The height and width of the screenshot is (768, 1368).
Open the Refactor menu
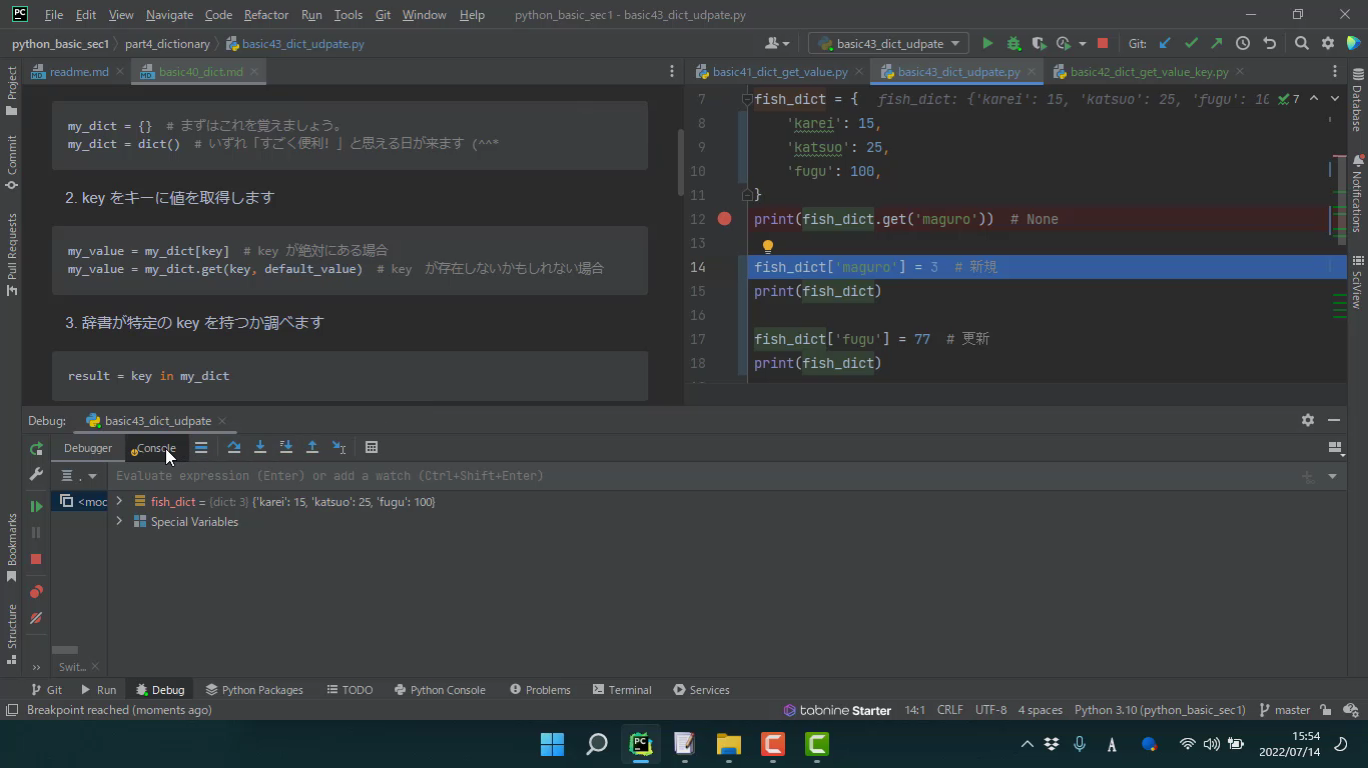click(x=265, y=15)
